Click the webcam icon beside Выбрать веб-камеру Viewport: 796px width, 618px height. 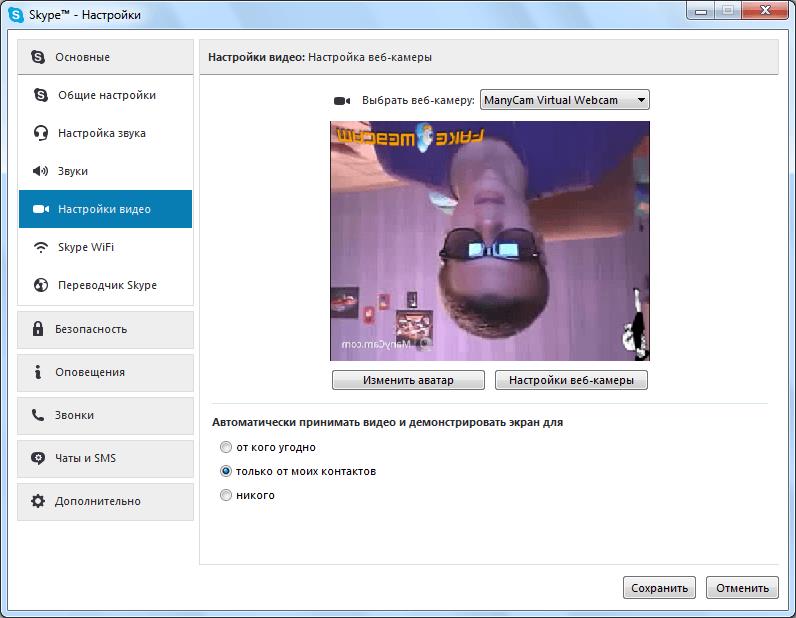[x=342, y=101]
